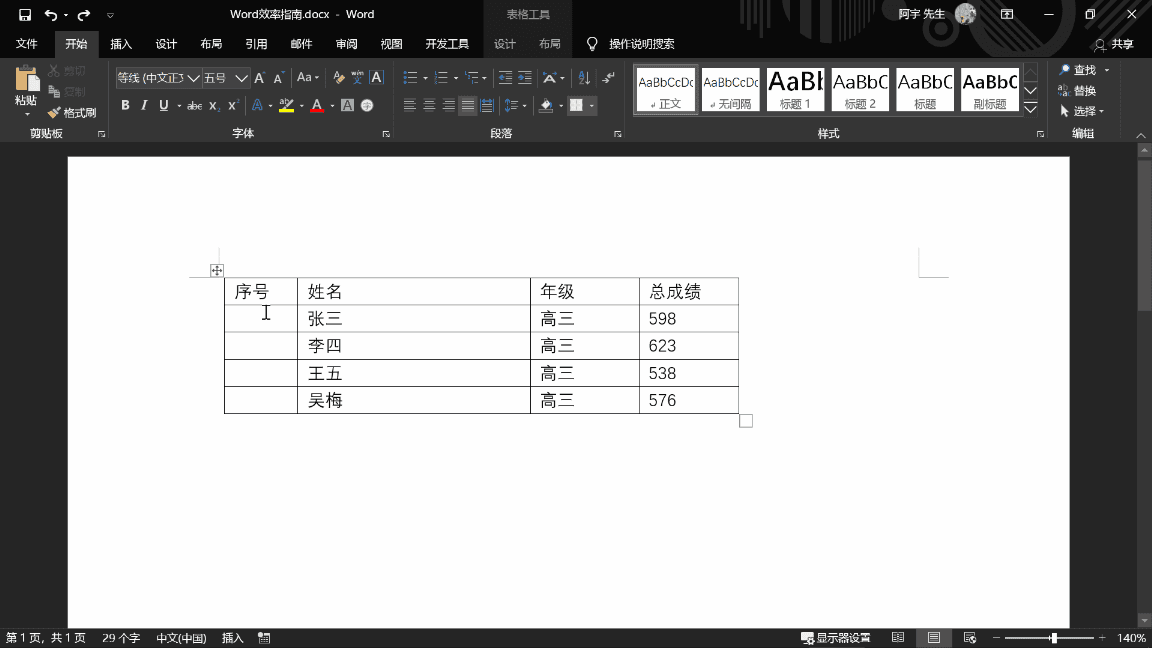The width and height of the screenshot is (1152, 648).
Task: Toggle Italic formatting
Action: (x=144, y=106)
